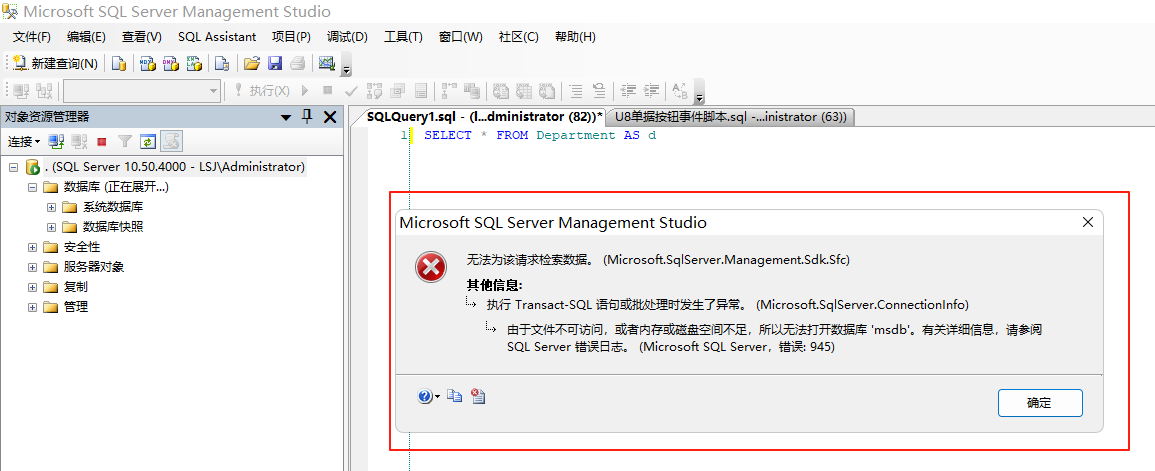Click the Results to Grid icon
The height and width of the screenshot is (471, 1155).
[524, 91]
